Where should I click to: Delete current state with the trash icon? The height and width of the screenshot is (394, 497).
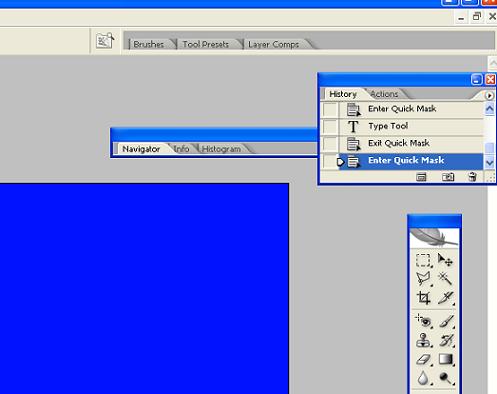click(472, 177)
